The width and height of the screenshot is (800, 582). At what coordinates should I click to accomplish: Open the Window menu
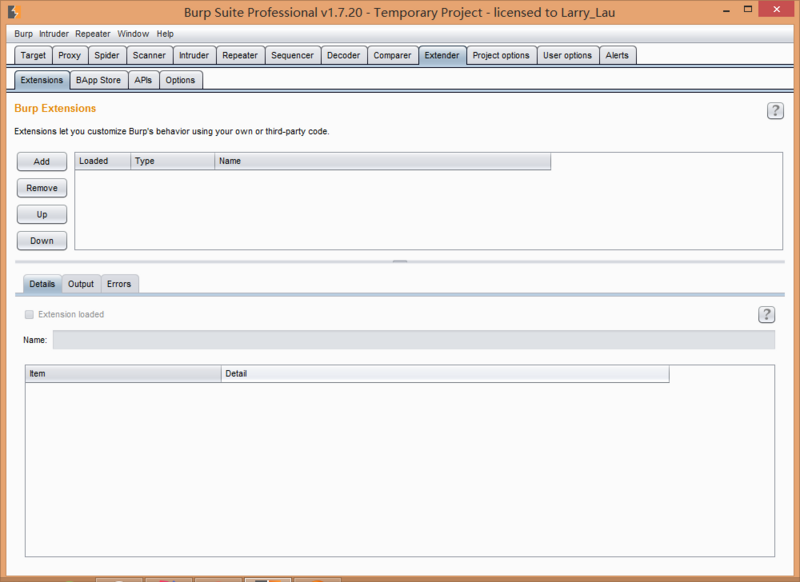133,34
